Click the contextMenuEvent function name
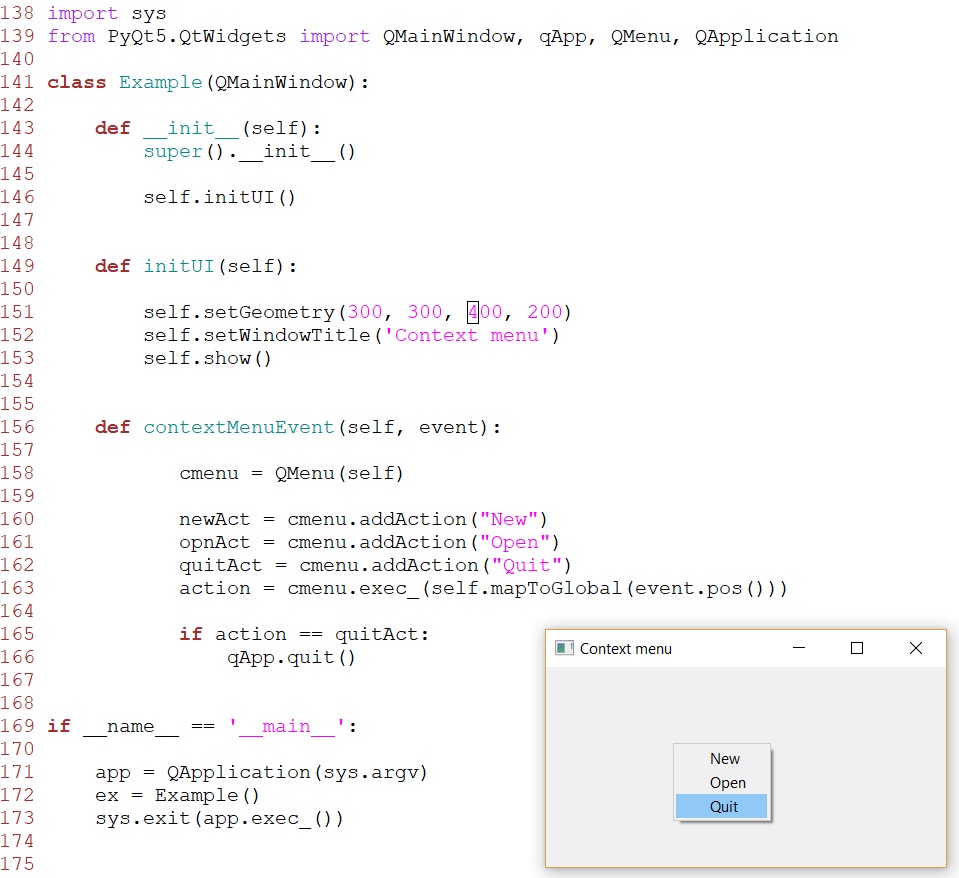 tap(239, 427)
